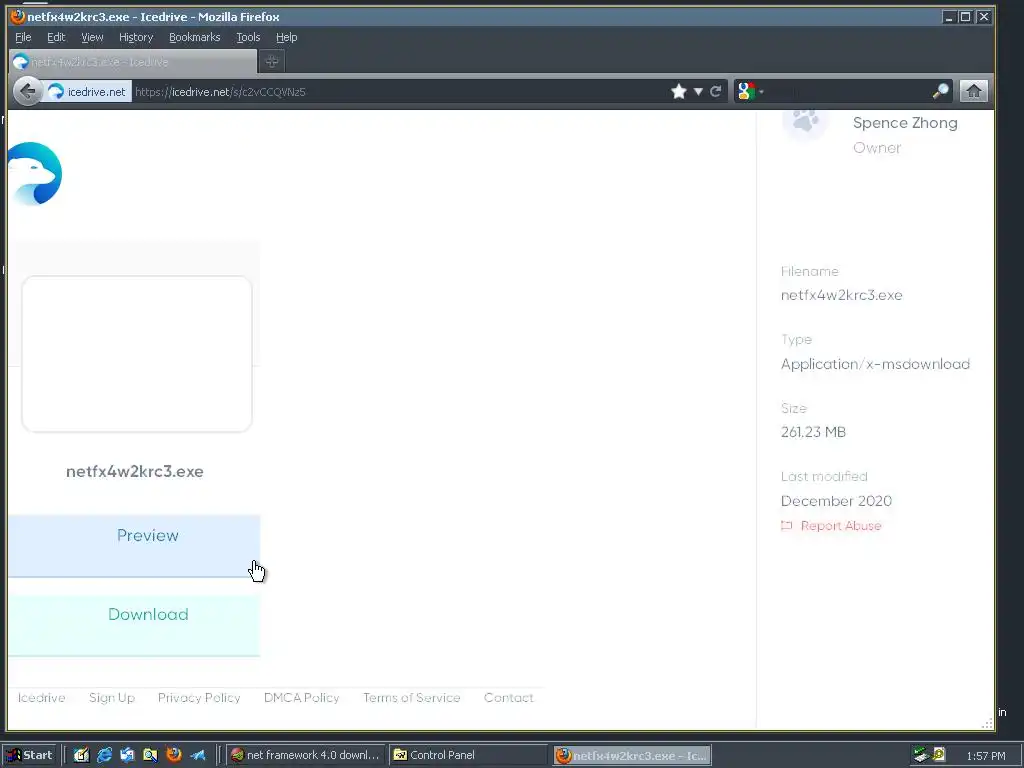Select the netfx4w2krc3.exe Icedrive browser tab

click(x=133, y=62)
